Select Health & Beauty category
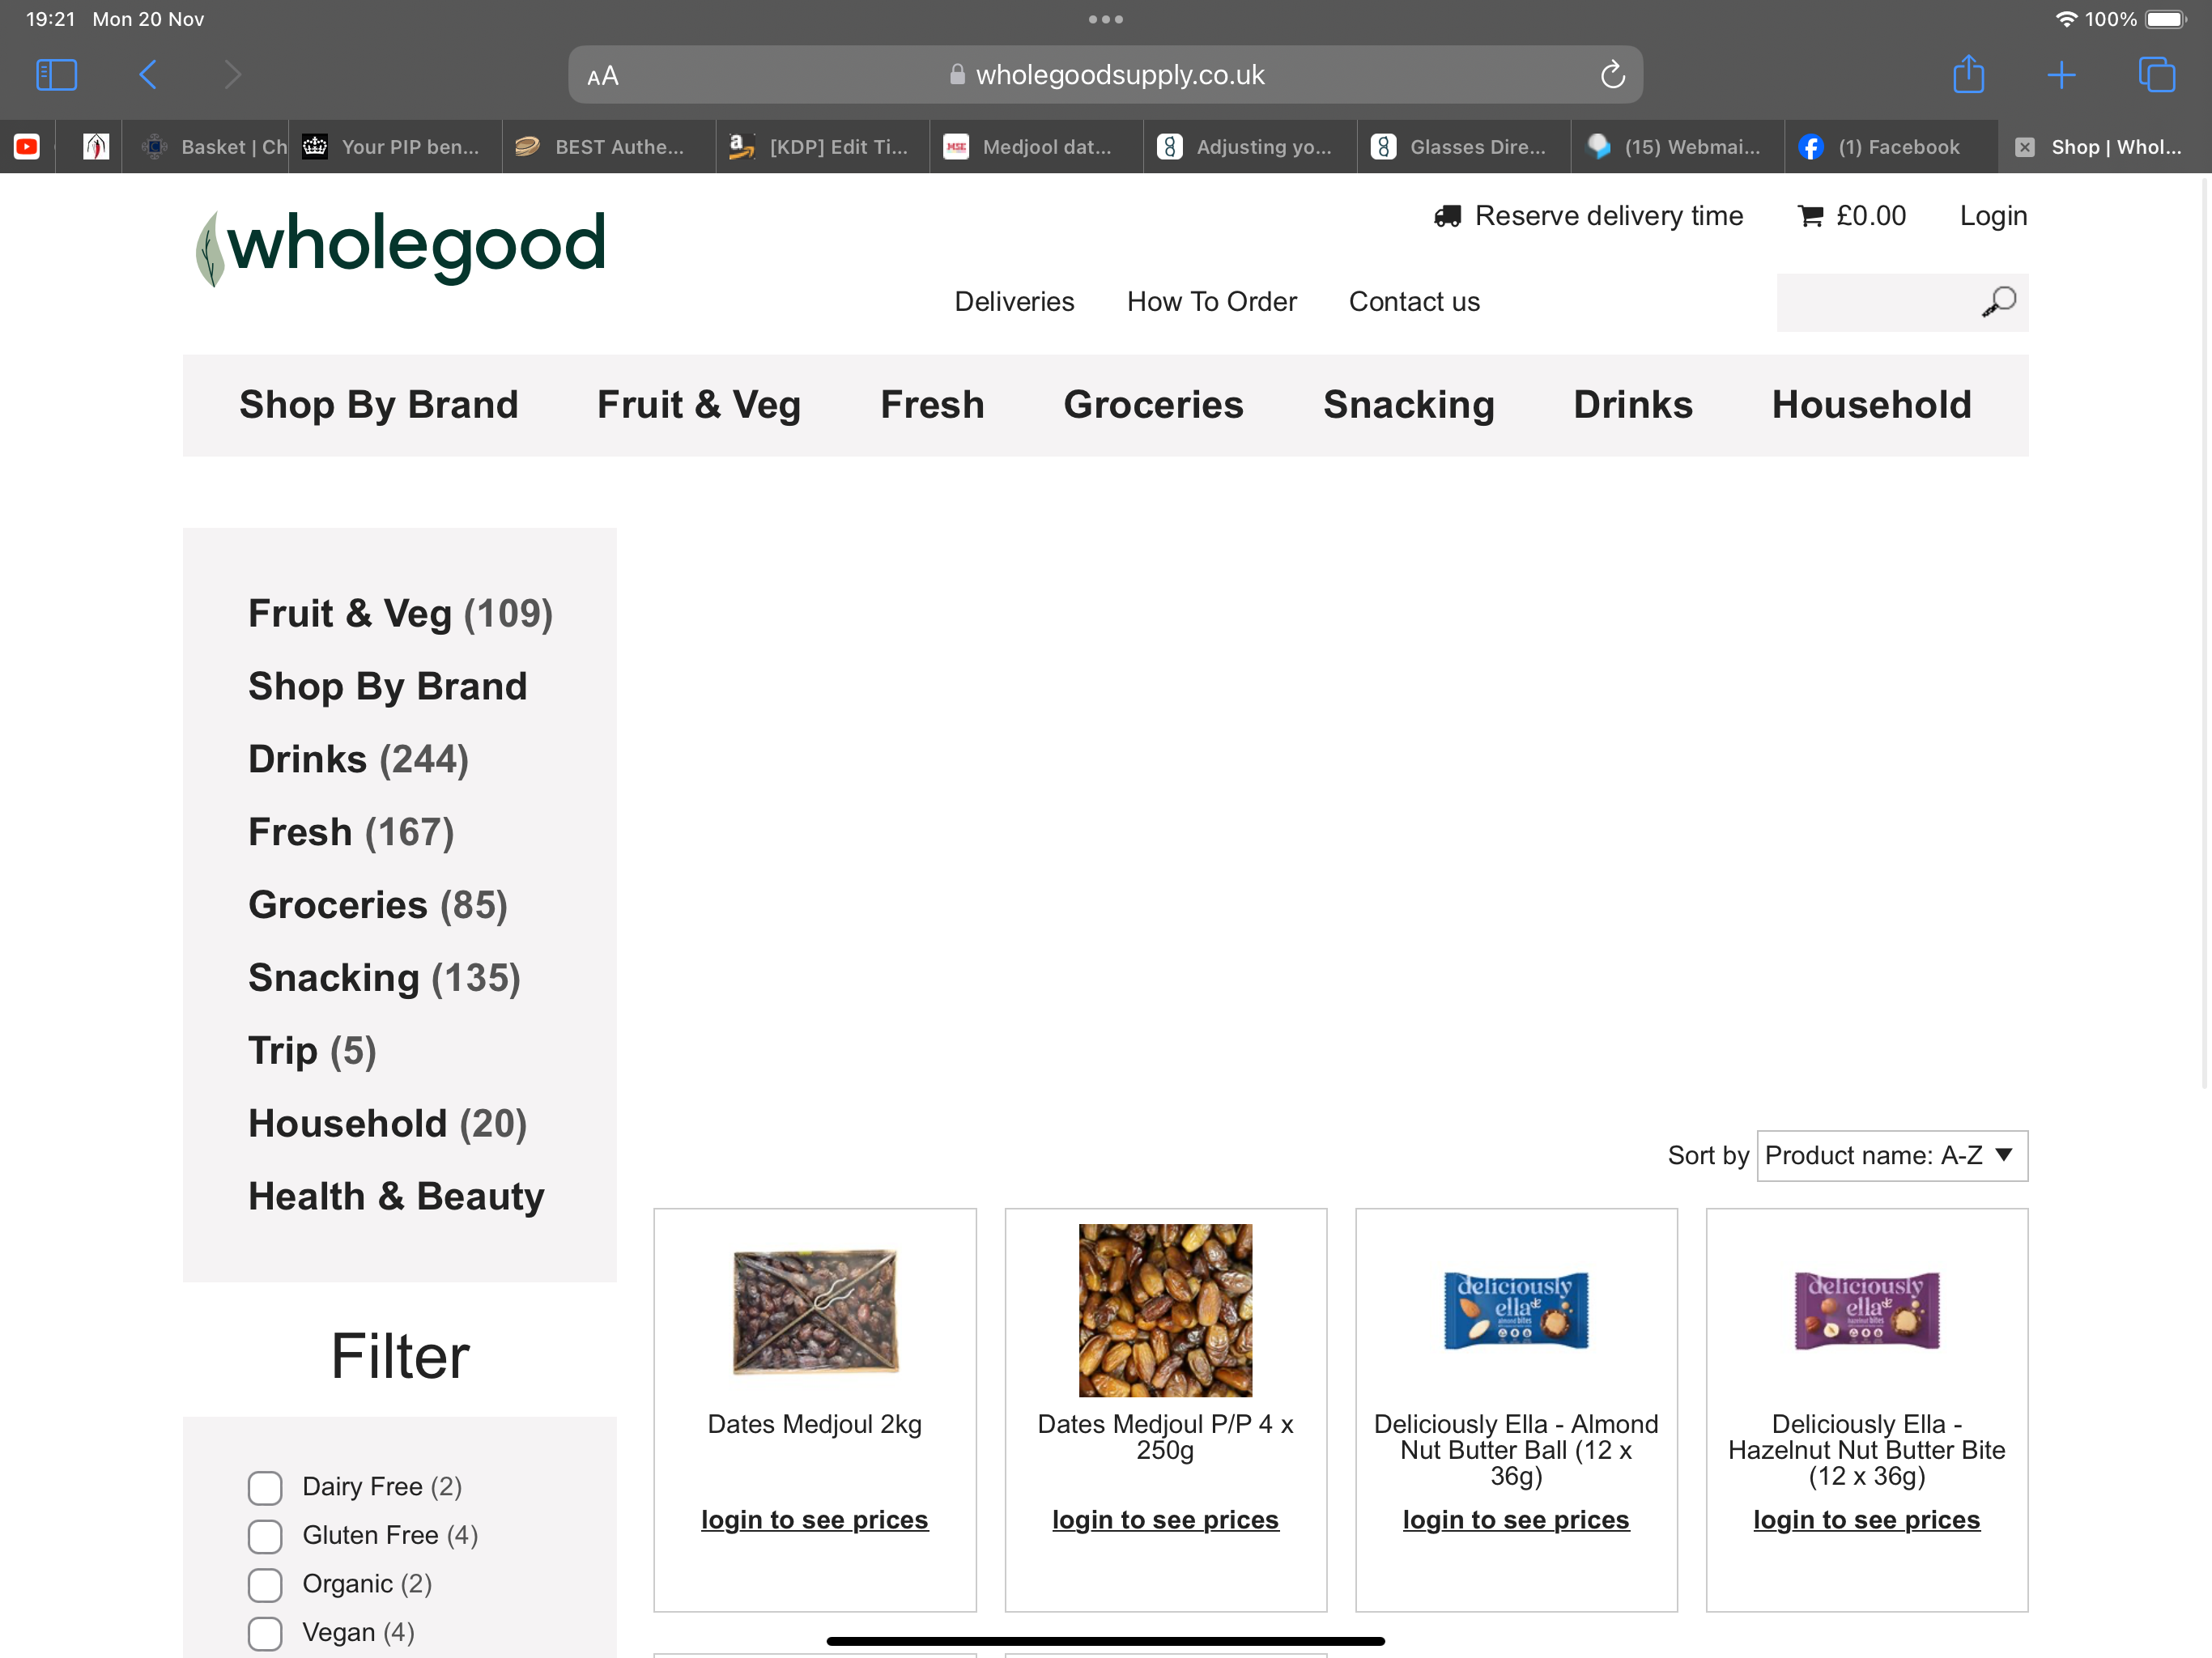2212x1658 pixels. (396, 1198)
